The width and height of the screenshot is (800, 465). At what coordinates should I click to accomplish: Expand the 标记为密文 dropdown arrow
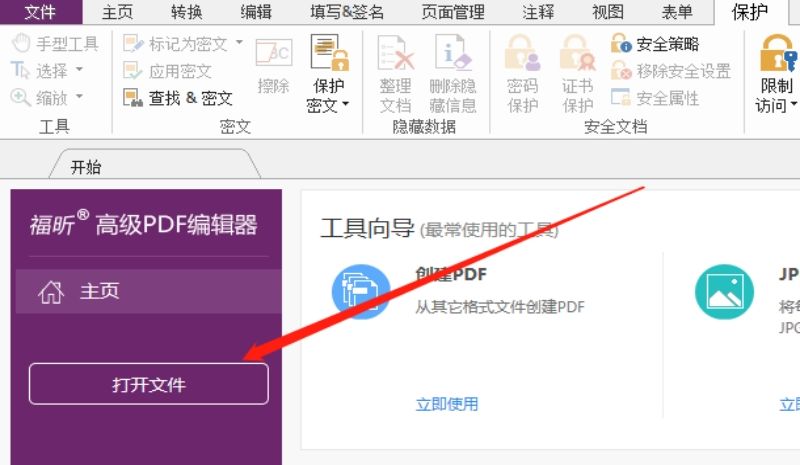[239, 42]
